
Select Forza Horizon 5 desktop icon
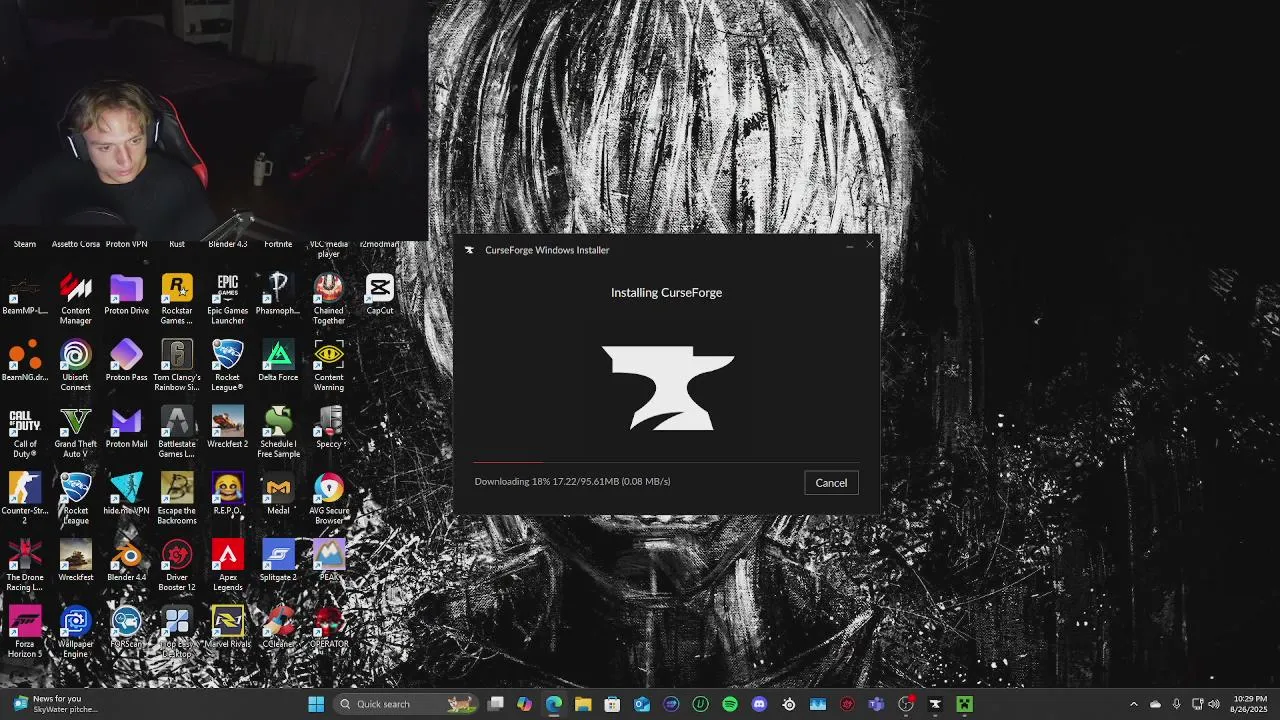[25, 633]
